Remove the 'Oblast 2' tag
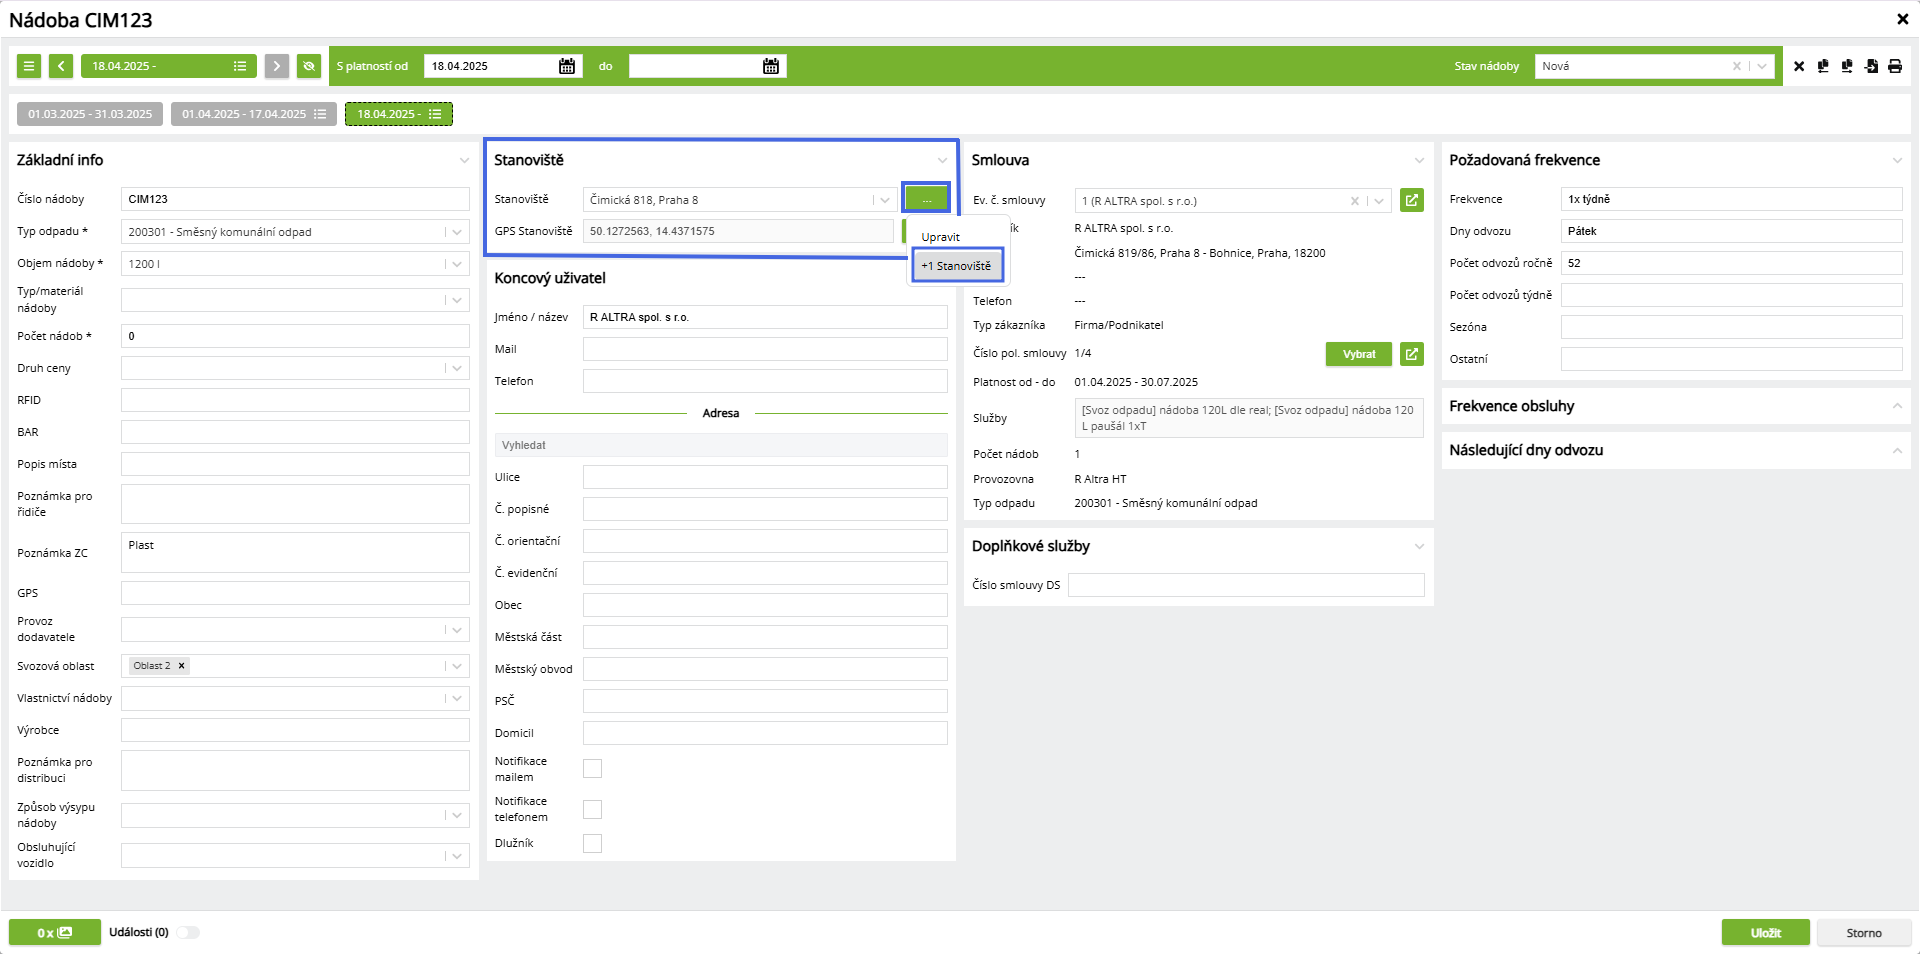Image resolution: width=1920 pixels, height=954 pixels. [x=181, y=666]
